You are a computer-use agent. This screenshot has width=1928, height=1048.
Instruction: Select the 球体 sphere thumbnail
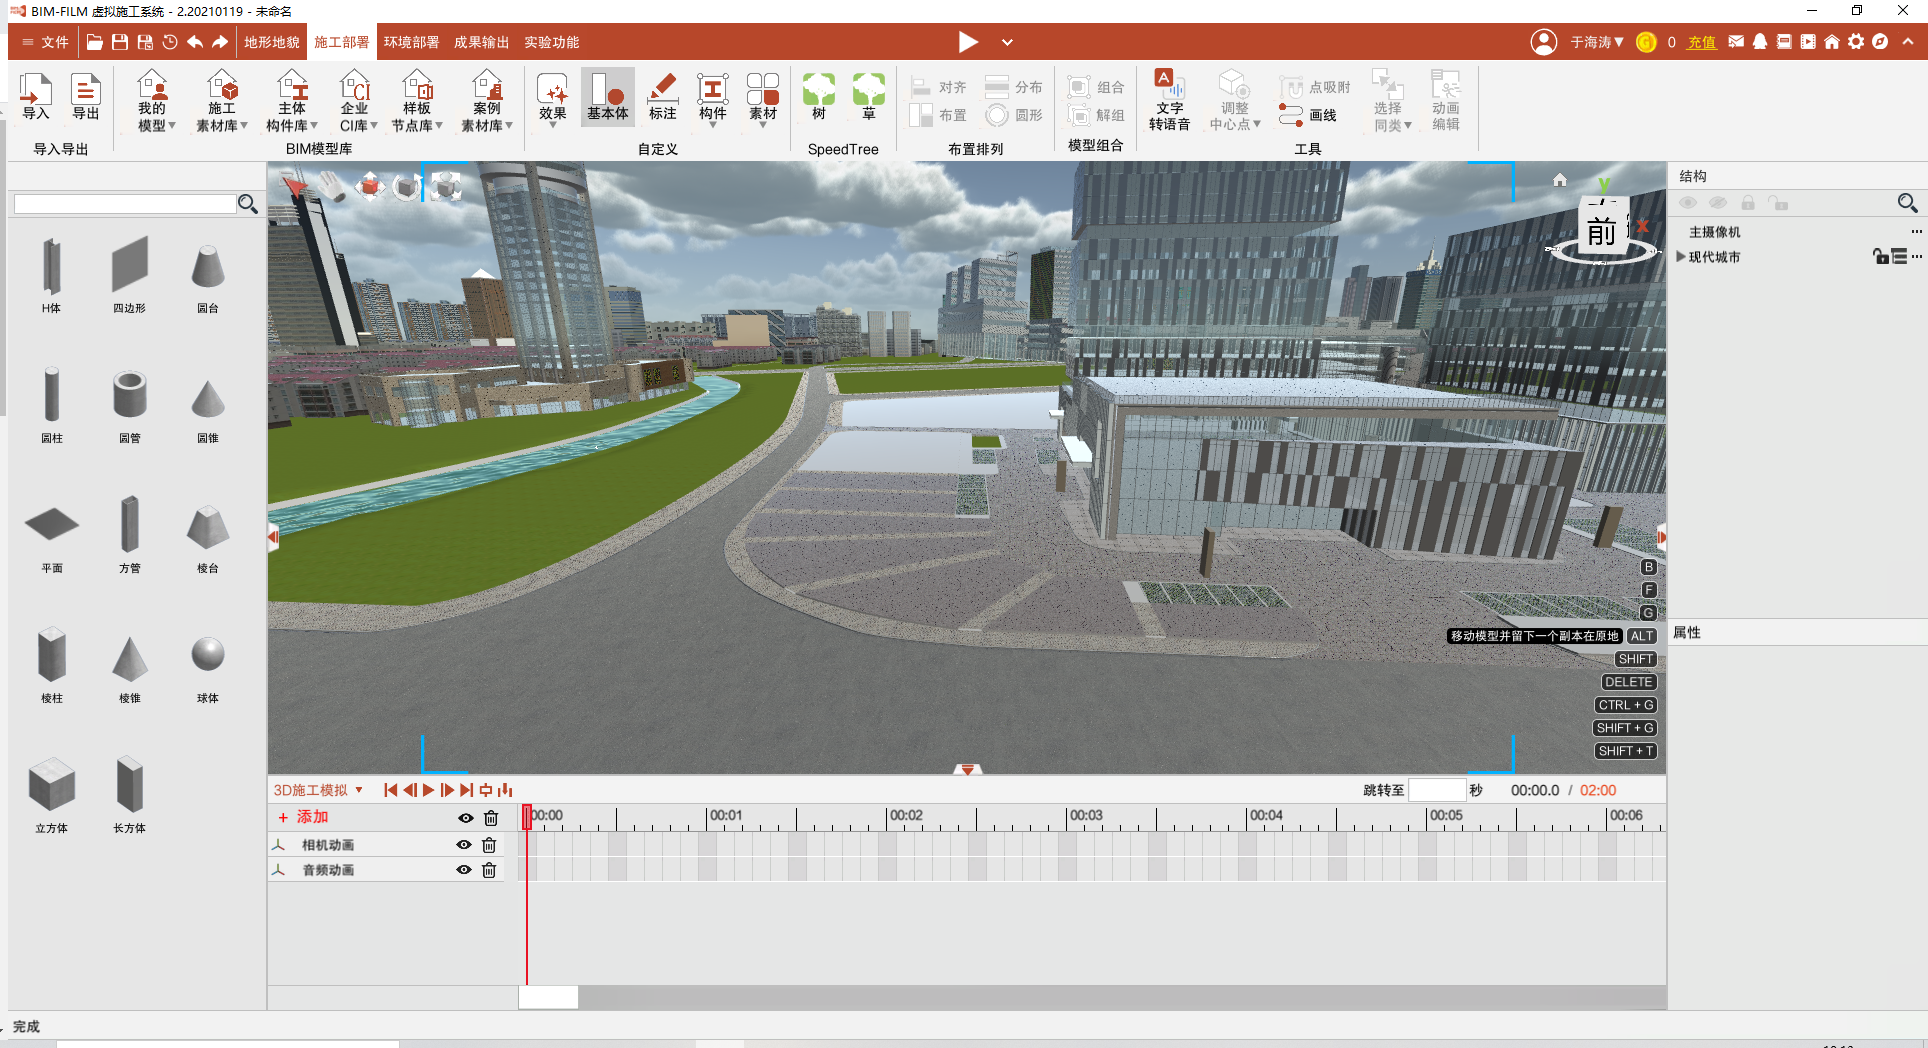(x=208, y=657)
